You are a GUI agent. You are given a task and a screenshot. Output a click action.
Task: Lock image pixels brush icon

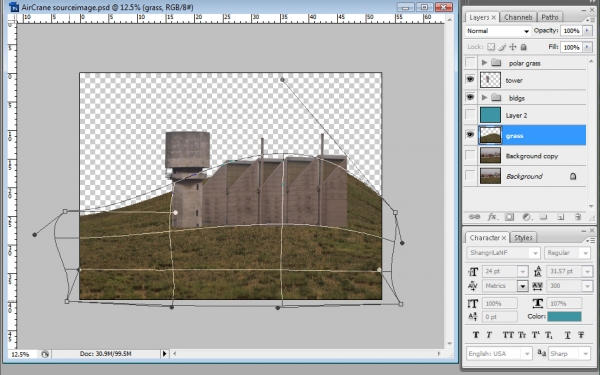[502, 47]
